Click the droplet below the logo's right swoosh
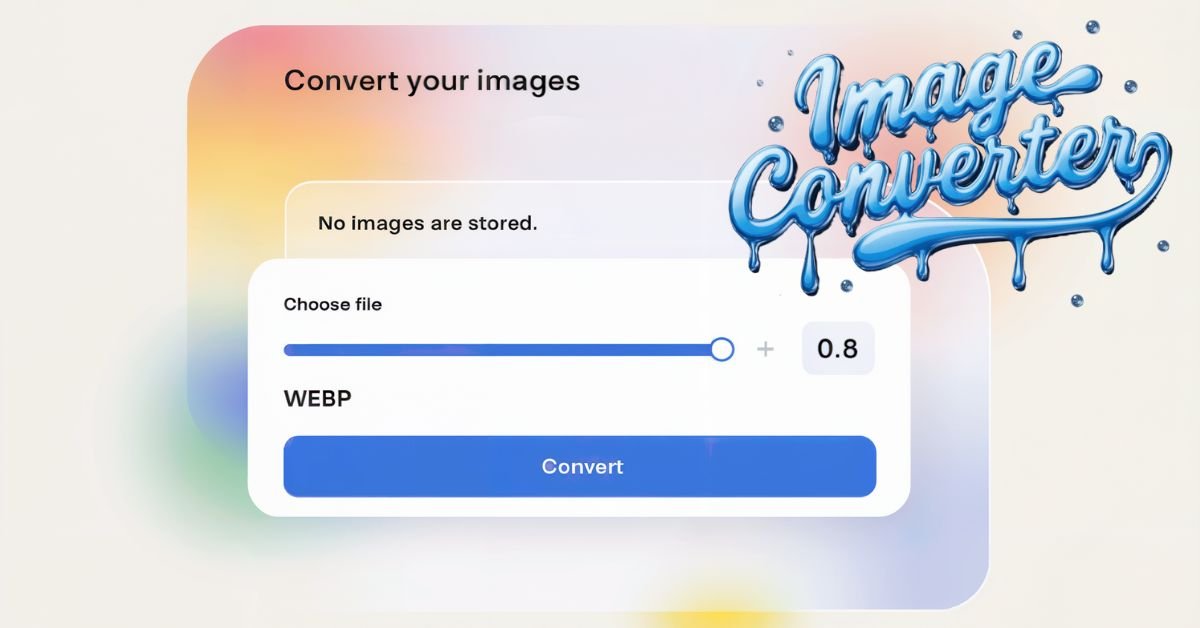Image resolution: width=1200 pixels, height=628 pixels. coord(1076,300)
